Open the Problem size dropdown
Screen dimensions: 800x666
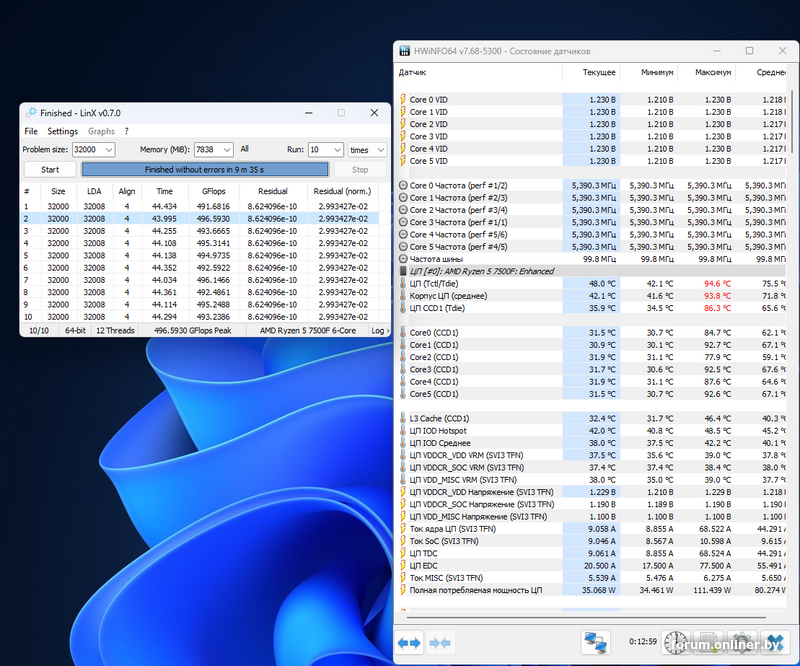[x=107, y=150]
